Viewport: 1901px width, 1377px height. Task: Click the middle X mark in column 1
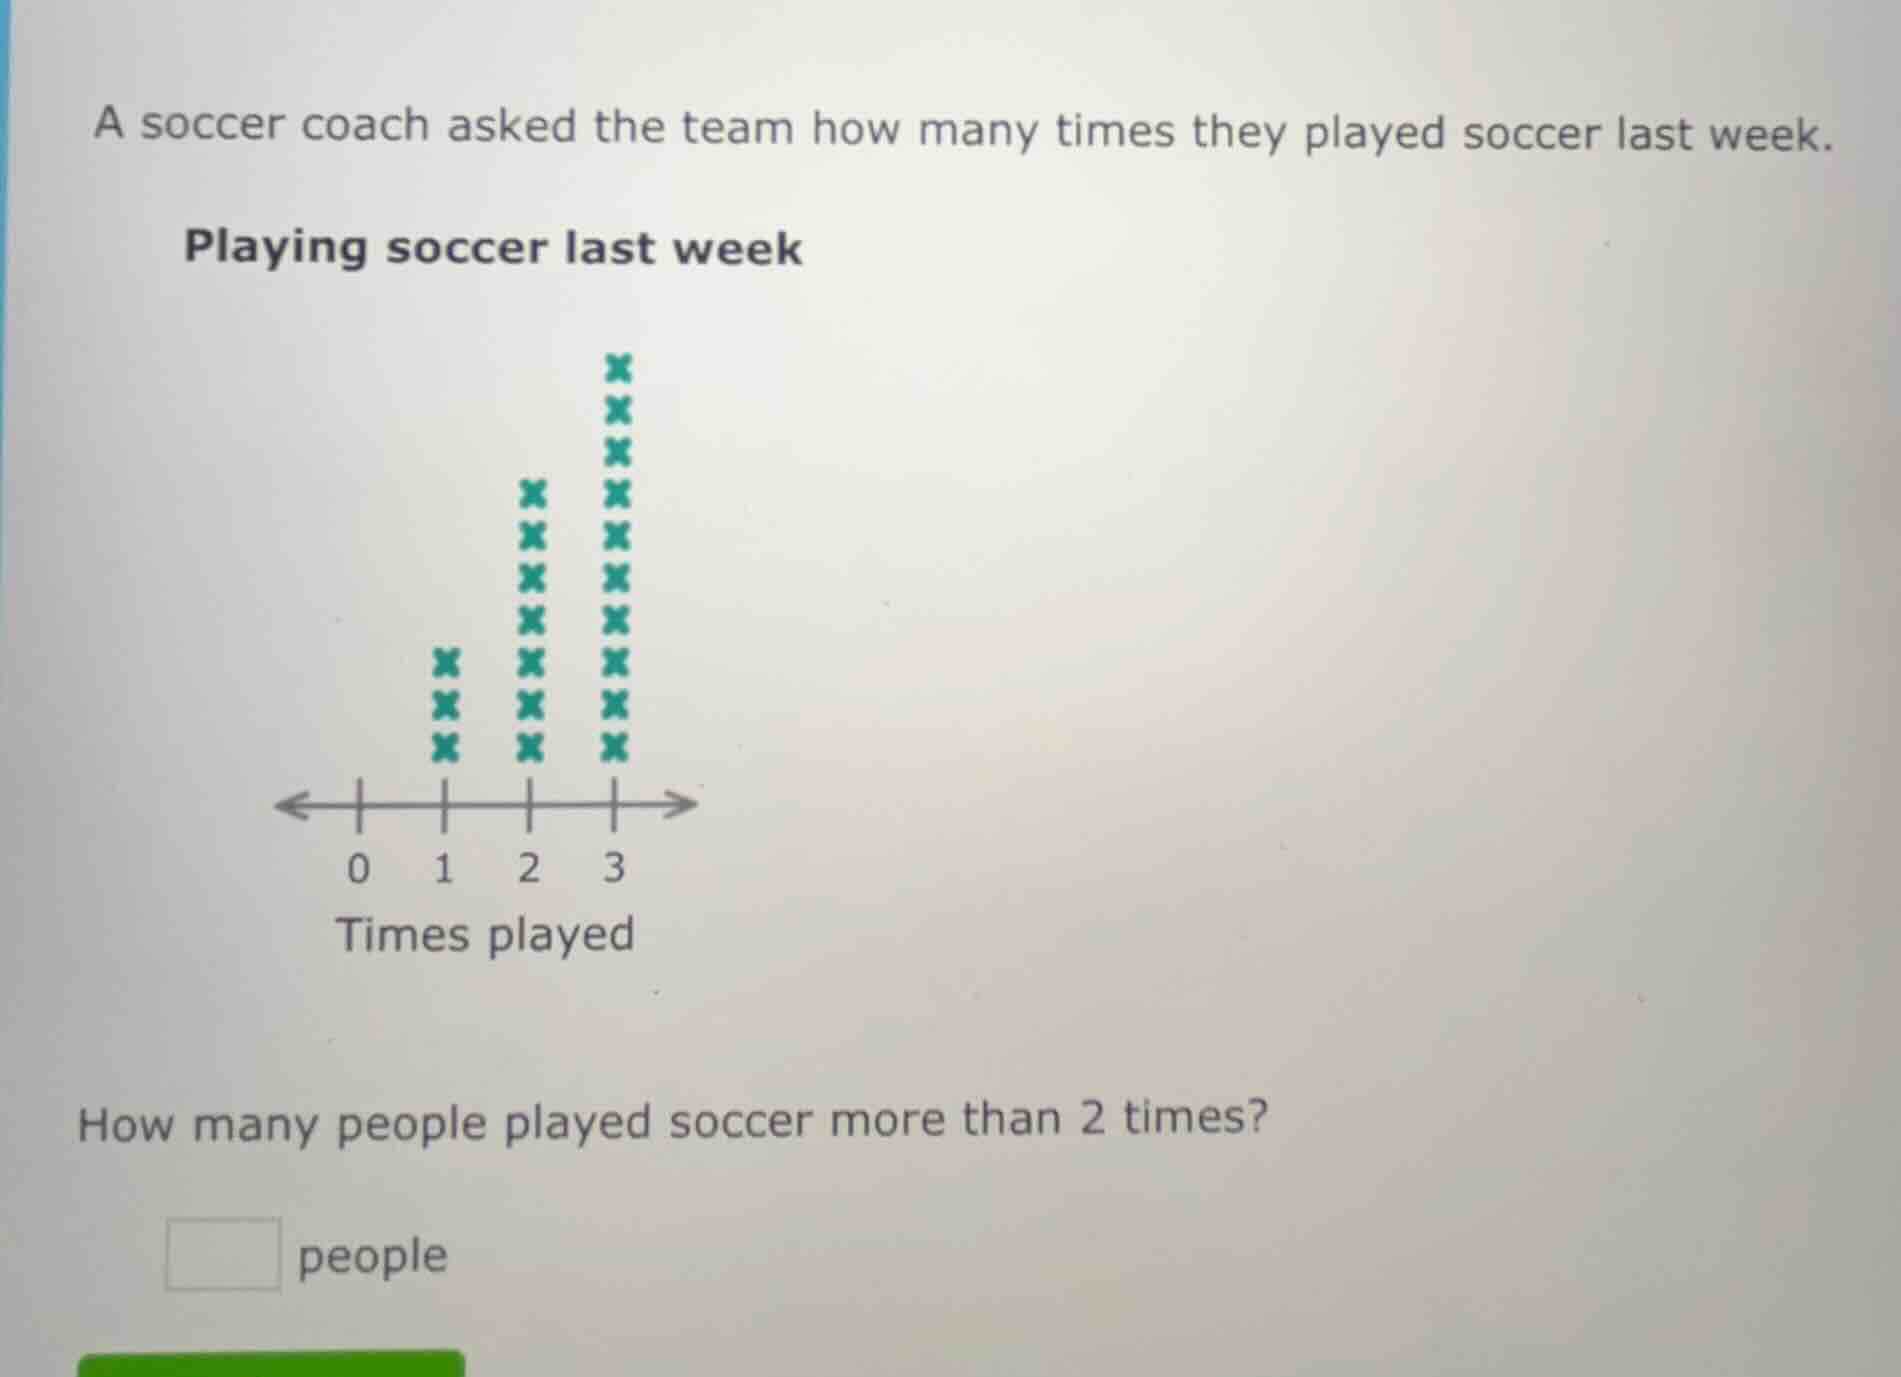pos(446,703)
